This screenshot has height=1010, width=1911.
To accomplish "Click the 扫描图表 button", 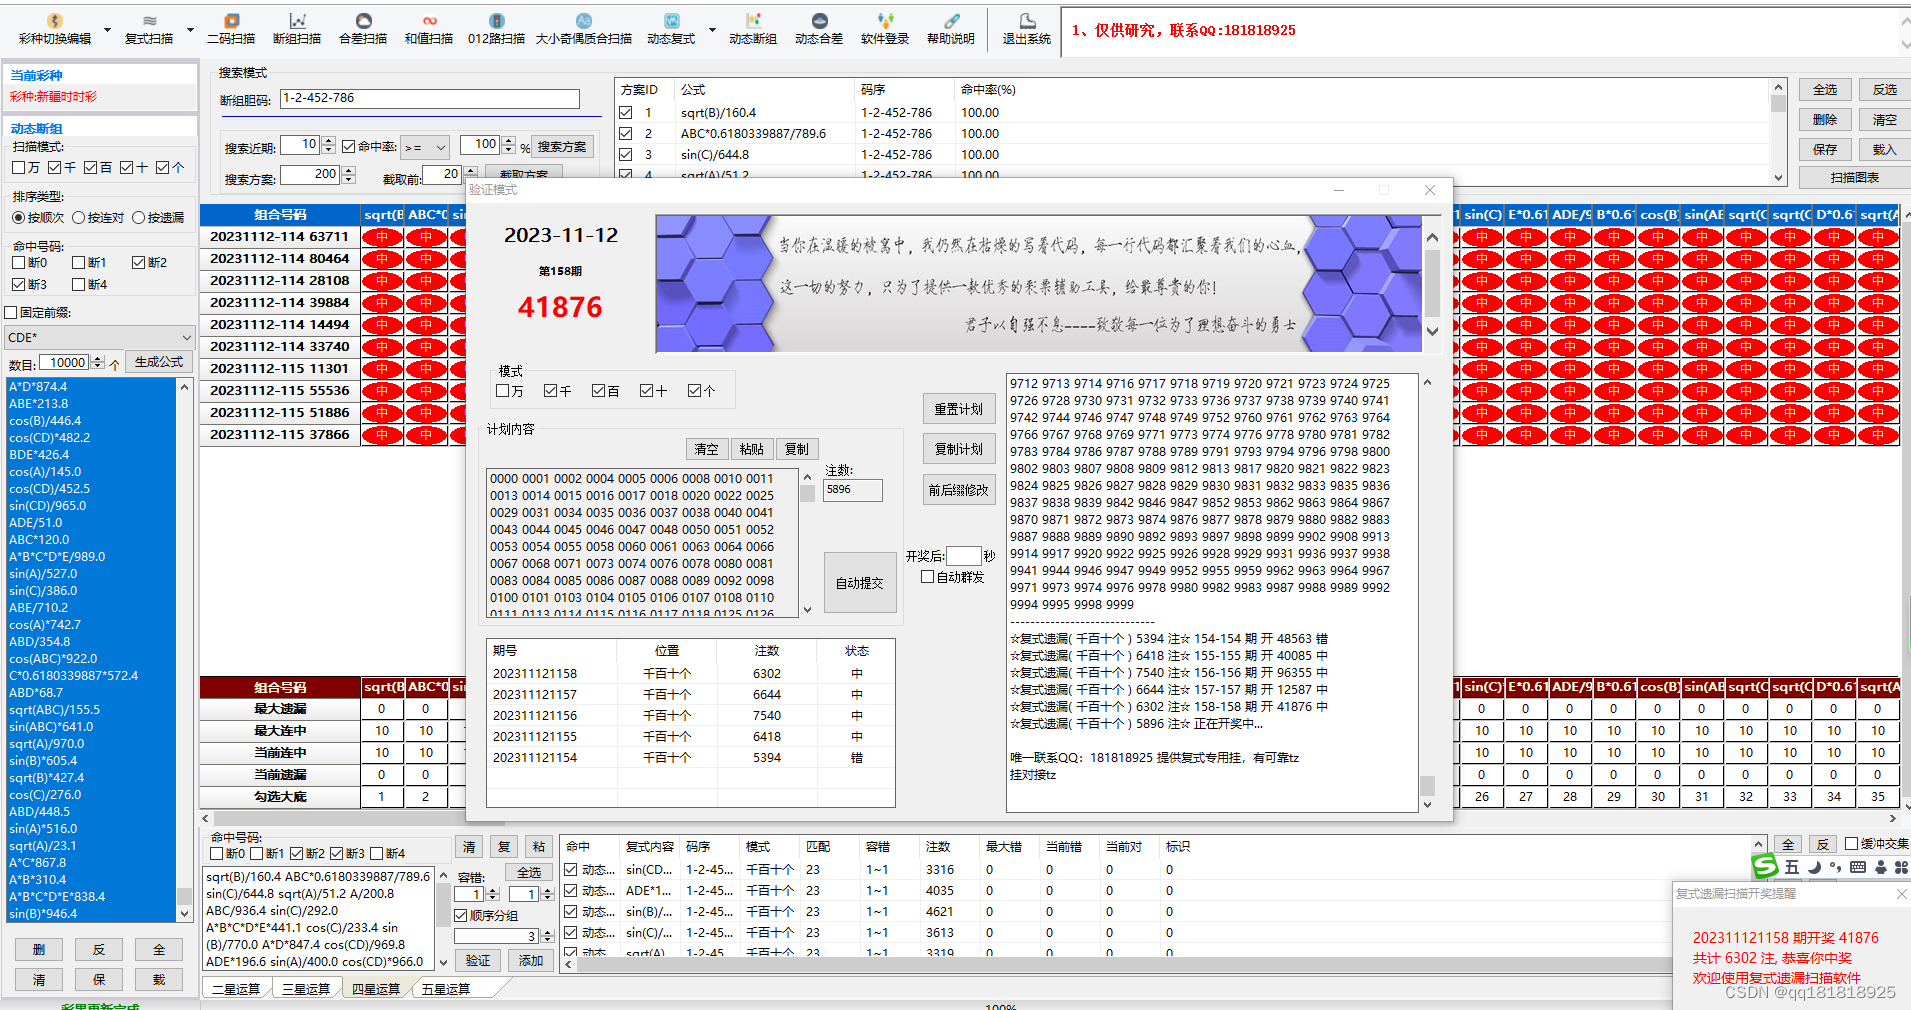I will click(1855, 177).
